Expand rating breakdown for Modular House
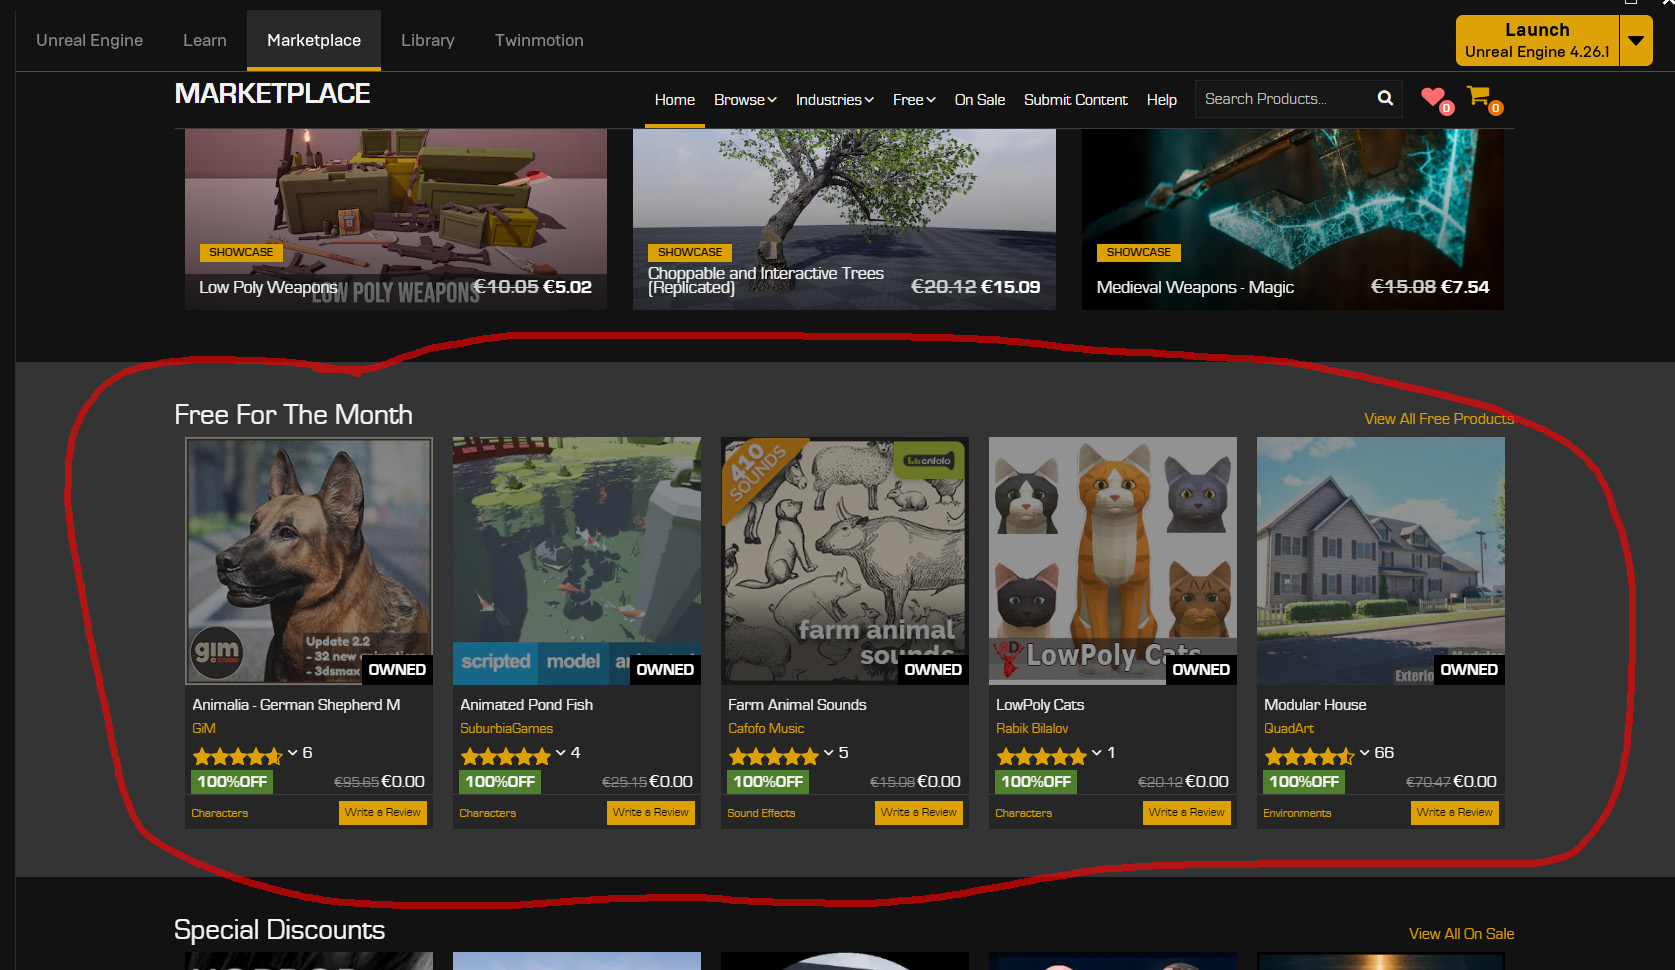 (1364, 753)
